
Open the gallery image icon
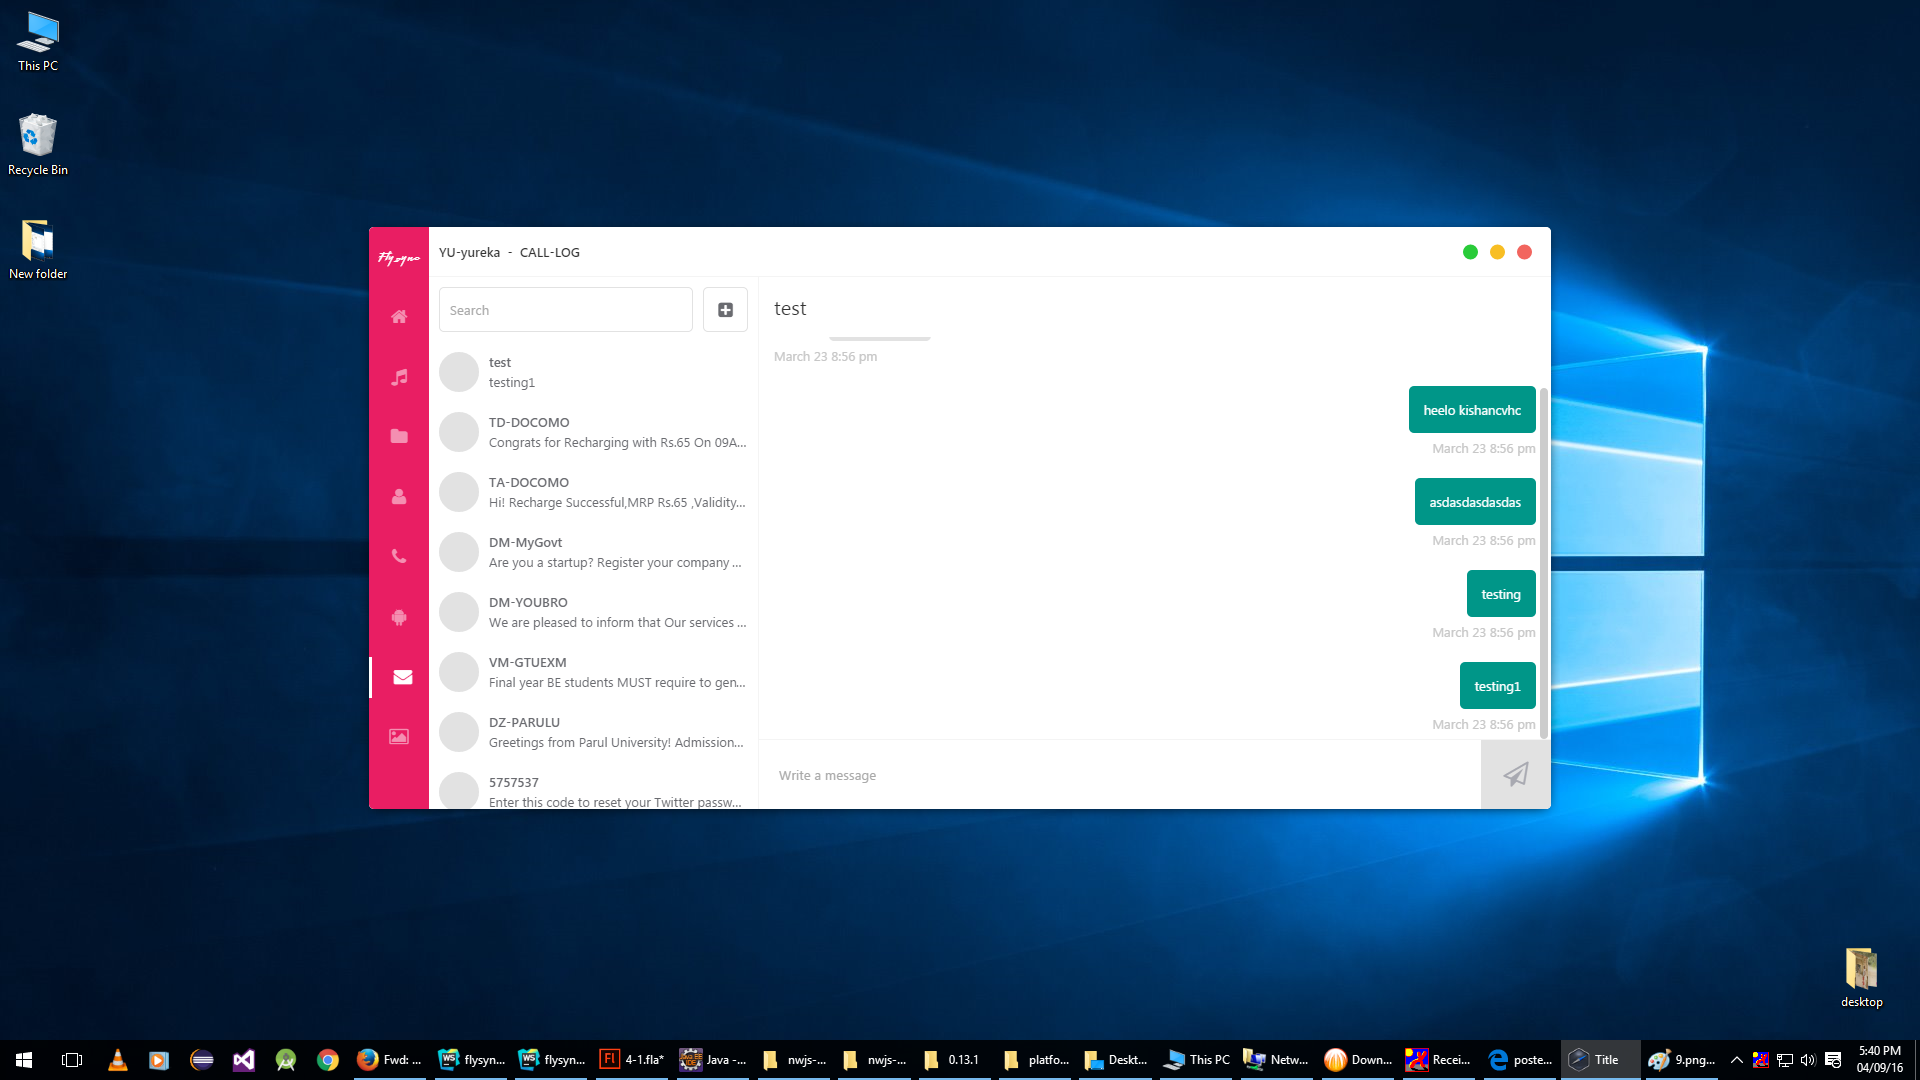pyautogui.click(x=399, y=737)
